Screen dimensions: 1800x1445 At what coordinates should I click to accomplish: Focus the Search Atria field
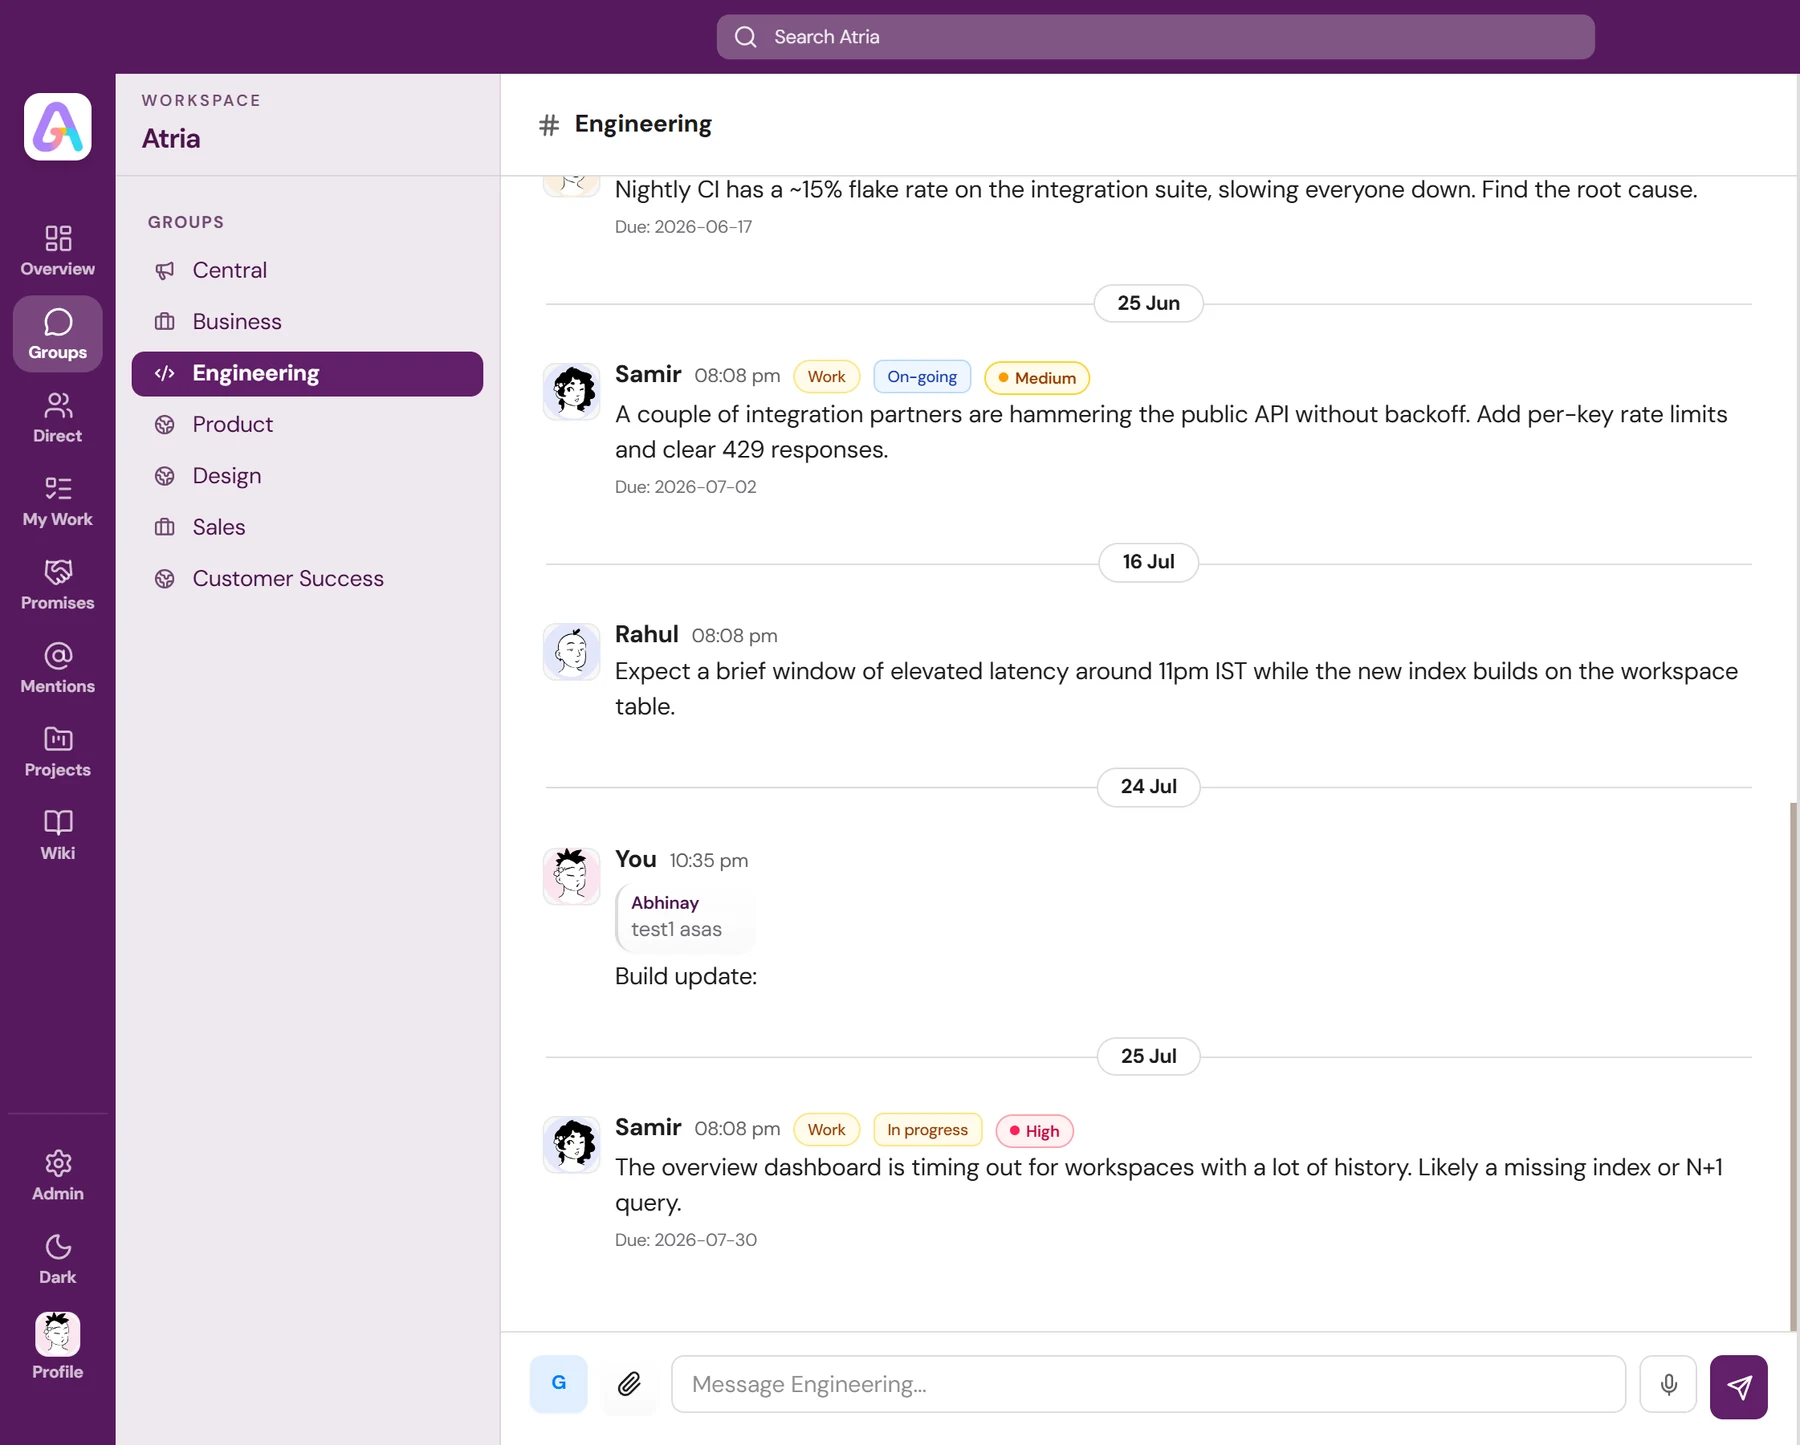point(1155,37)
